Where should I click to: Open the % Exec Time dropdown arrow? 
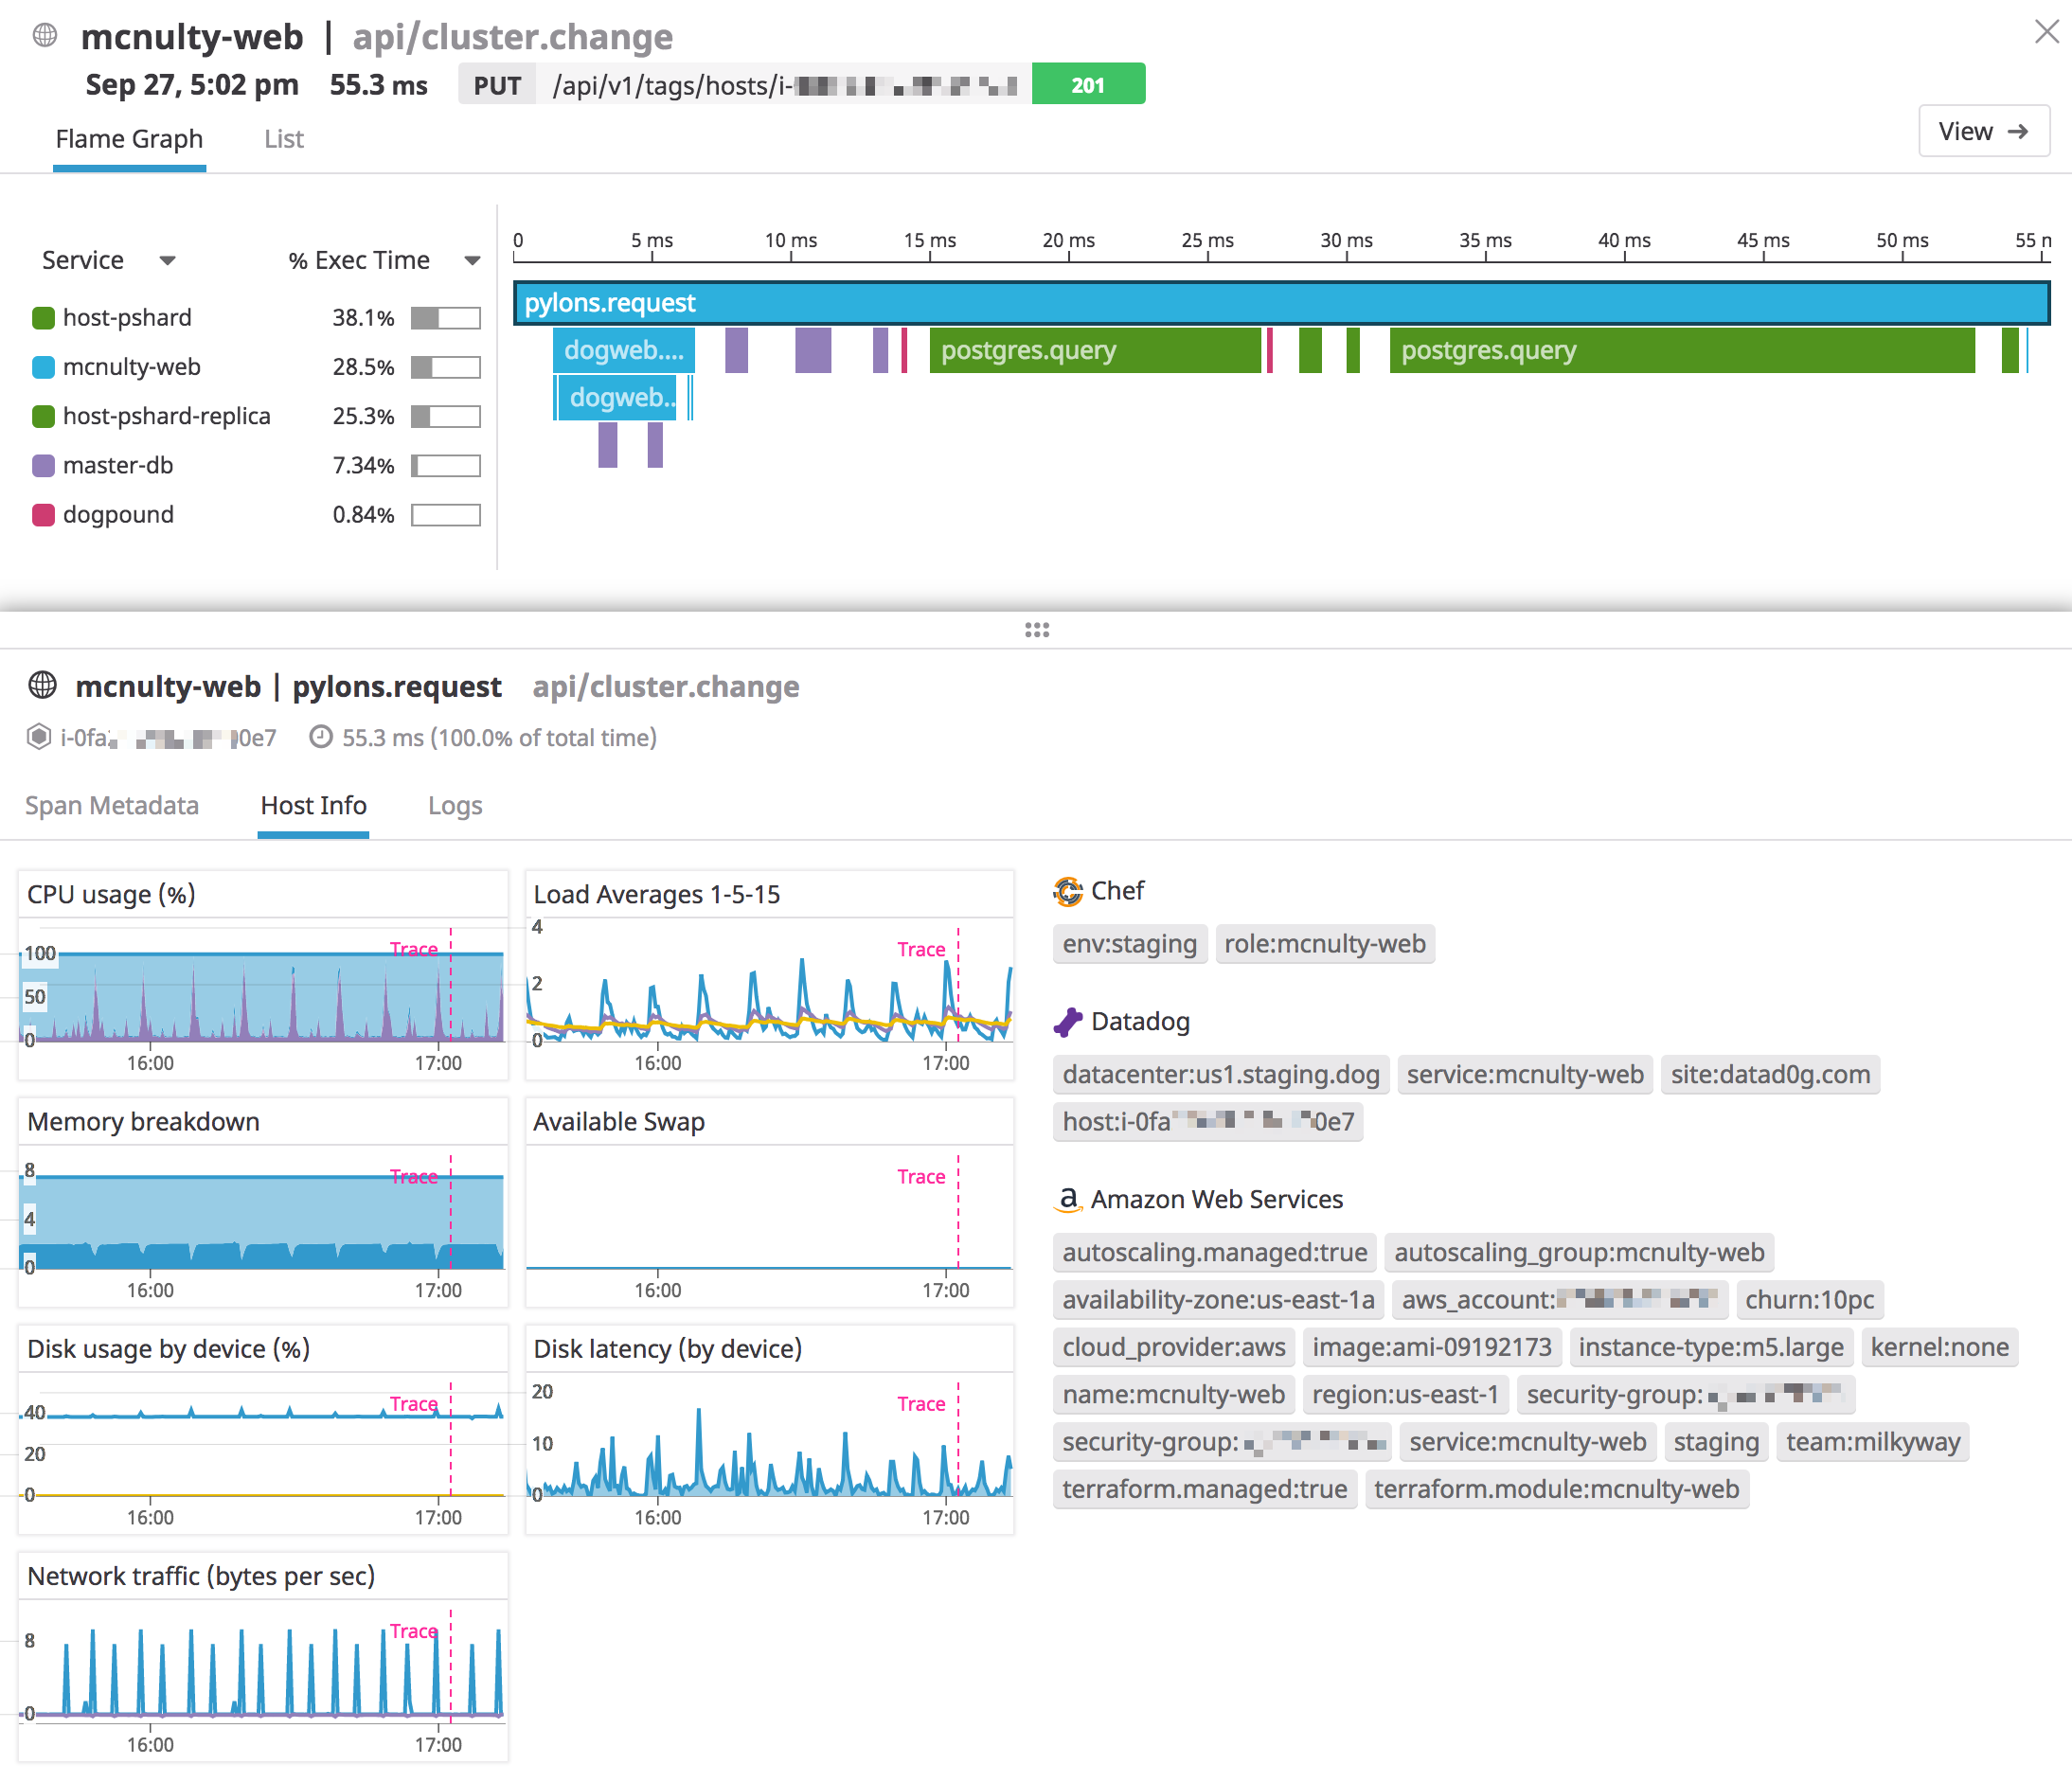click(x=472, y=261)
